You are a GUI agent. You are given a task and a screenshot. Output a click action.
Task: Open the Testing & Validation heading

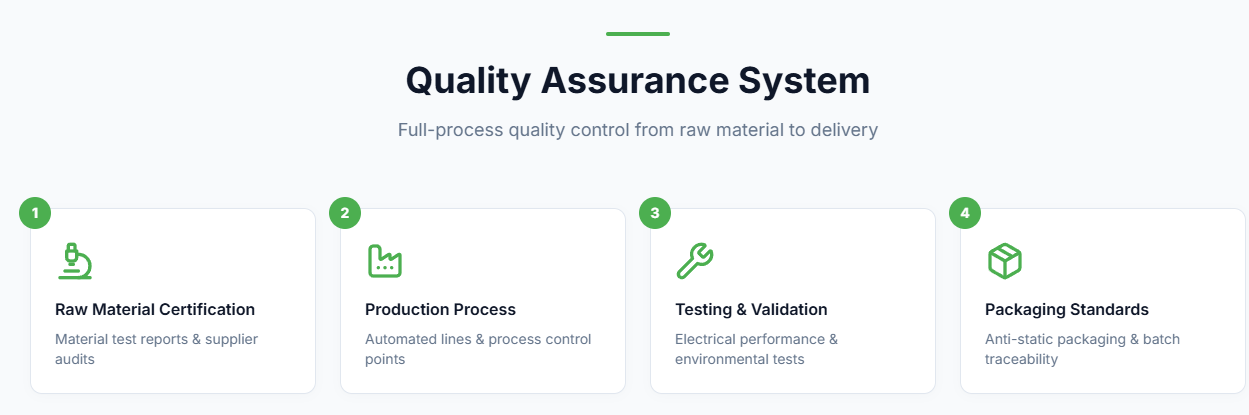pos(751,309)
